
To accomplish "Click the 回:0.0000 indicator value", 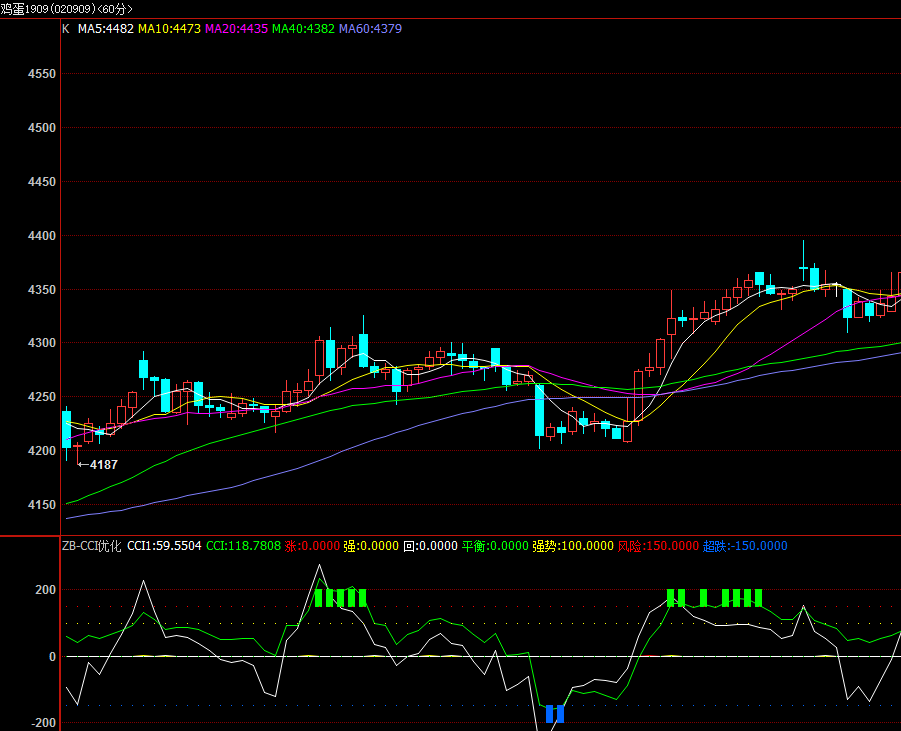I will click(430, 546).
